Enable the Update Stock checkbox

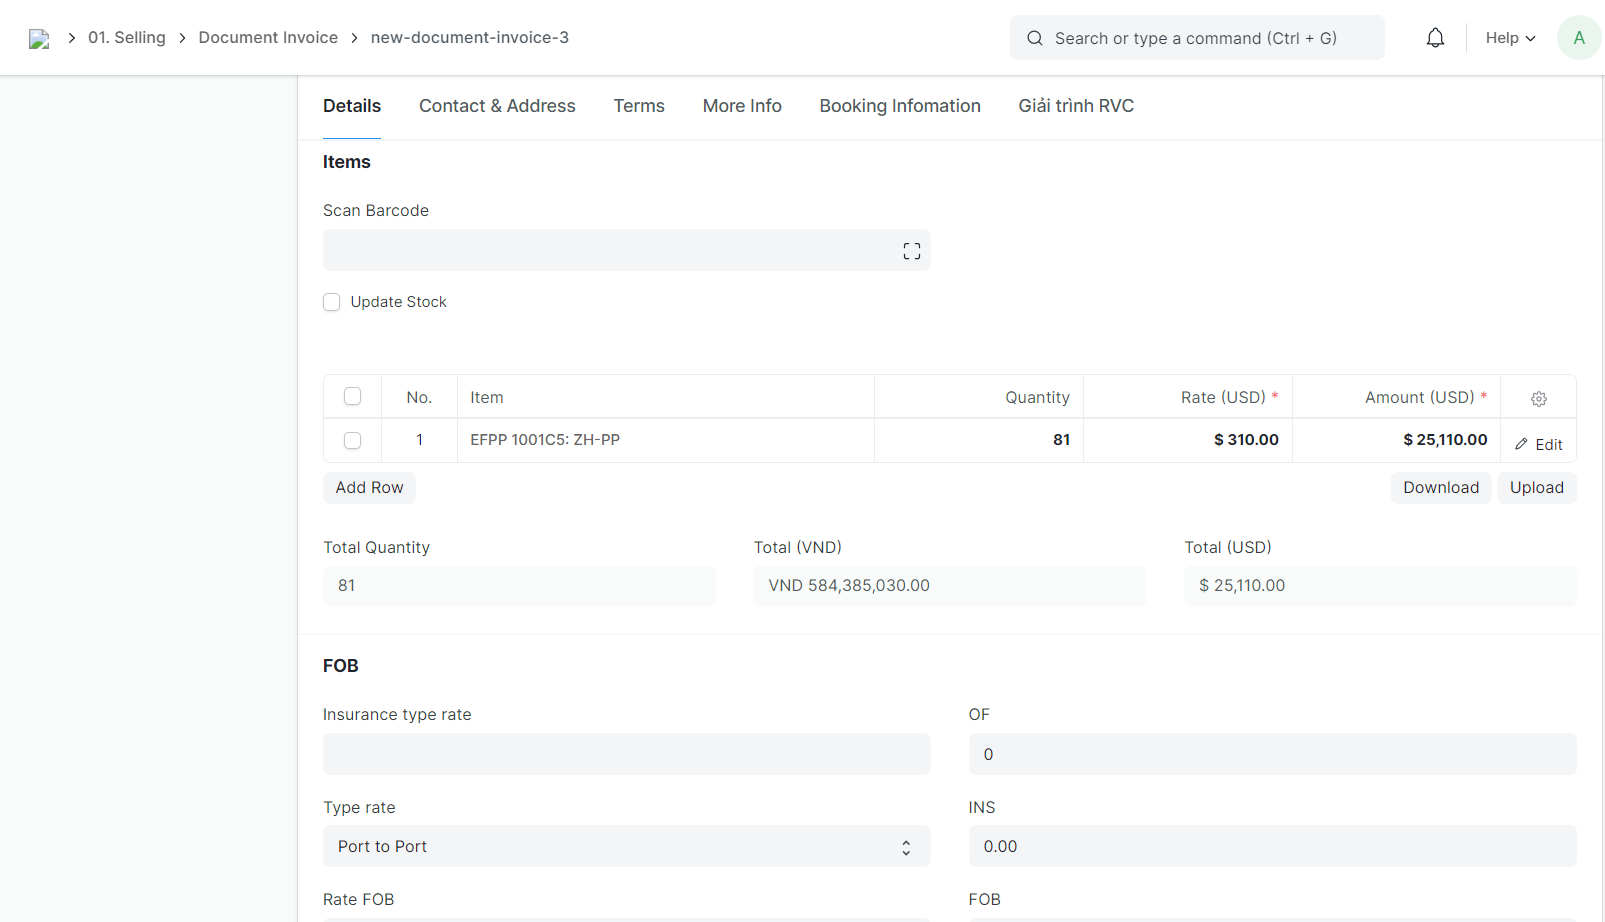pos(332,302)
